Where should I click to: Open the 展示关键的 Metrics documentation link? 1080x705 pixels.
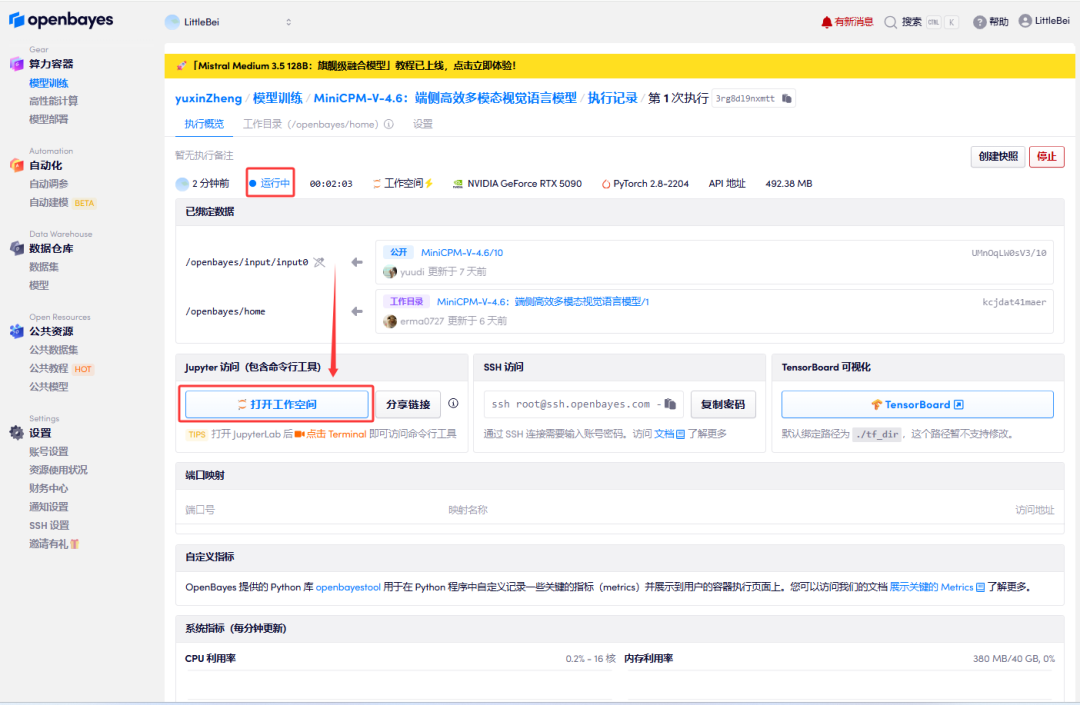click(937, 587)
